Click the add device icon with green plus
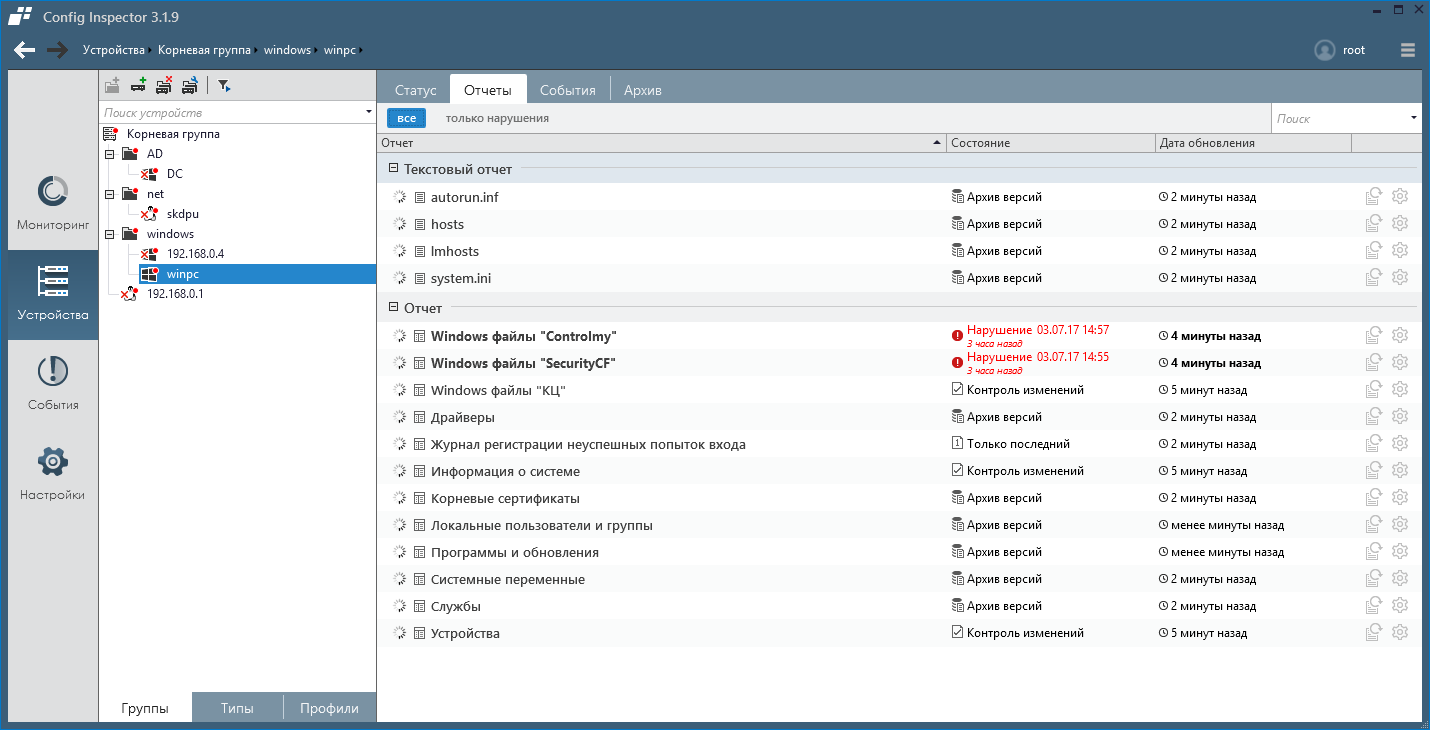The height and width of the screenshot is (730, 1430). coord(139,86)
